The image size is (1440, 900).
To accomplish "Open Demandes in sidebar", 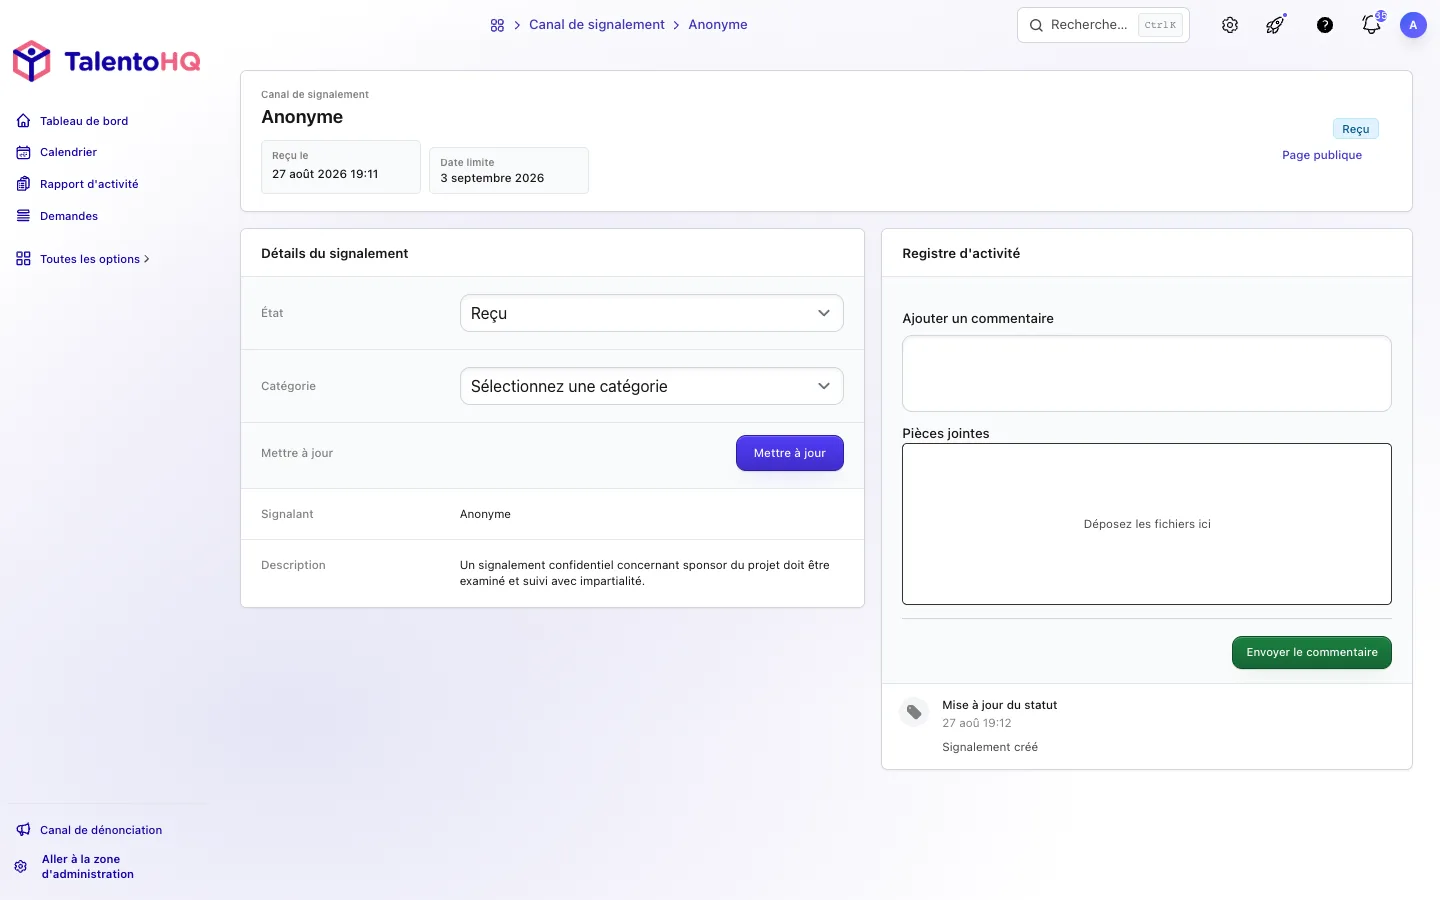I will click(x=69, y=216).
